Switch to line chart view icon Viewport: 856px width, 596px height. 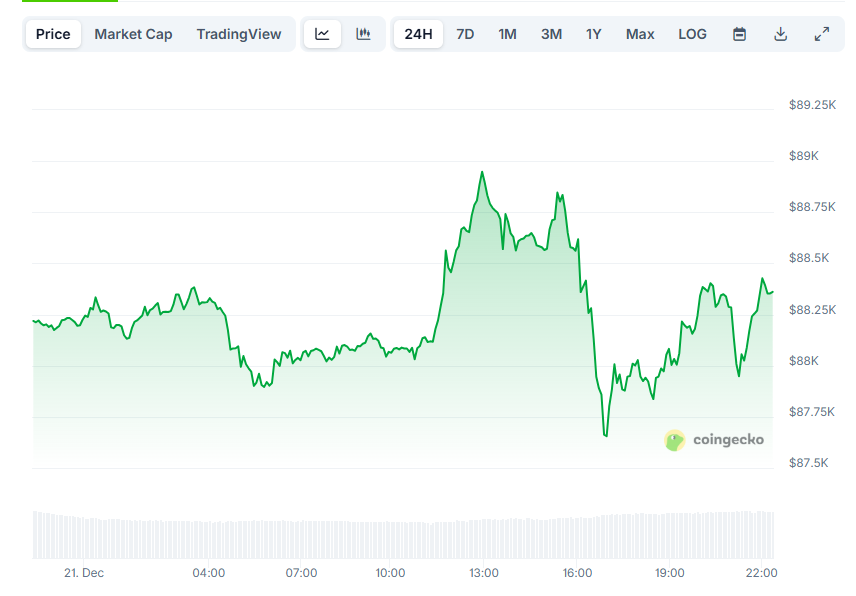coord(322,34)
